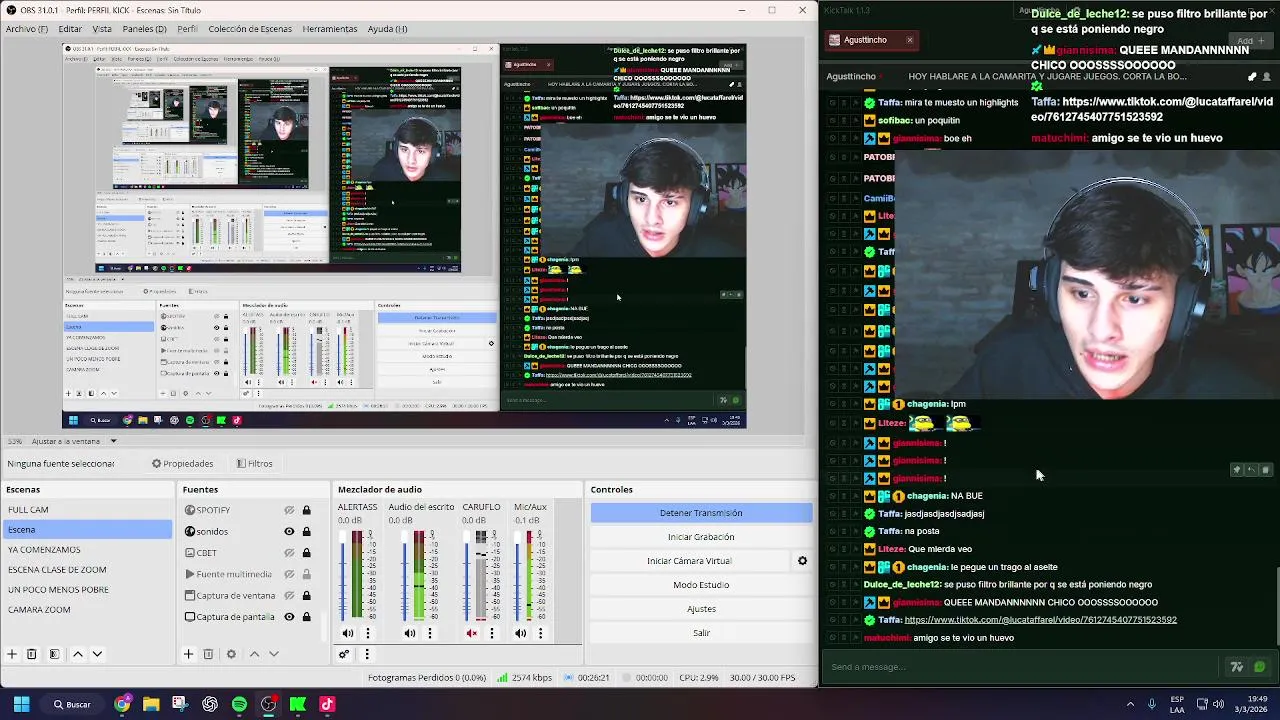Expand Ajustar a la ventana dropdown
The image size is (1280, 720).
click(113, 441)
